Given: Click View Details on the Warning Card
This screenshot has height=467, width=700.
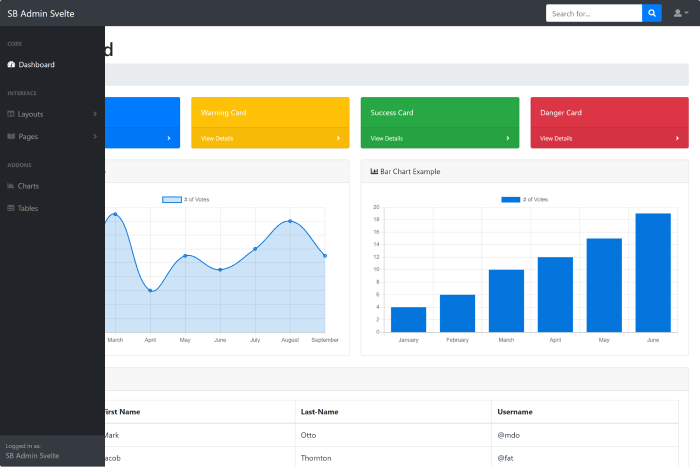Looking at the screenshot, I should point(217,138).
